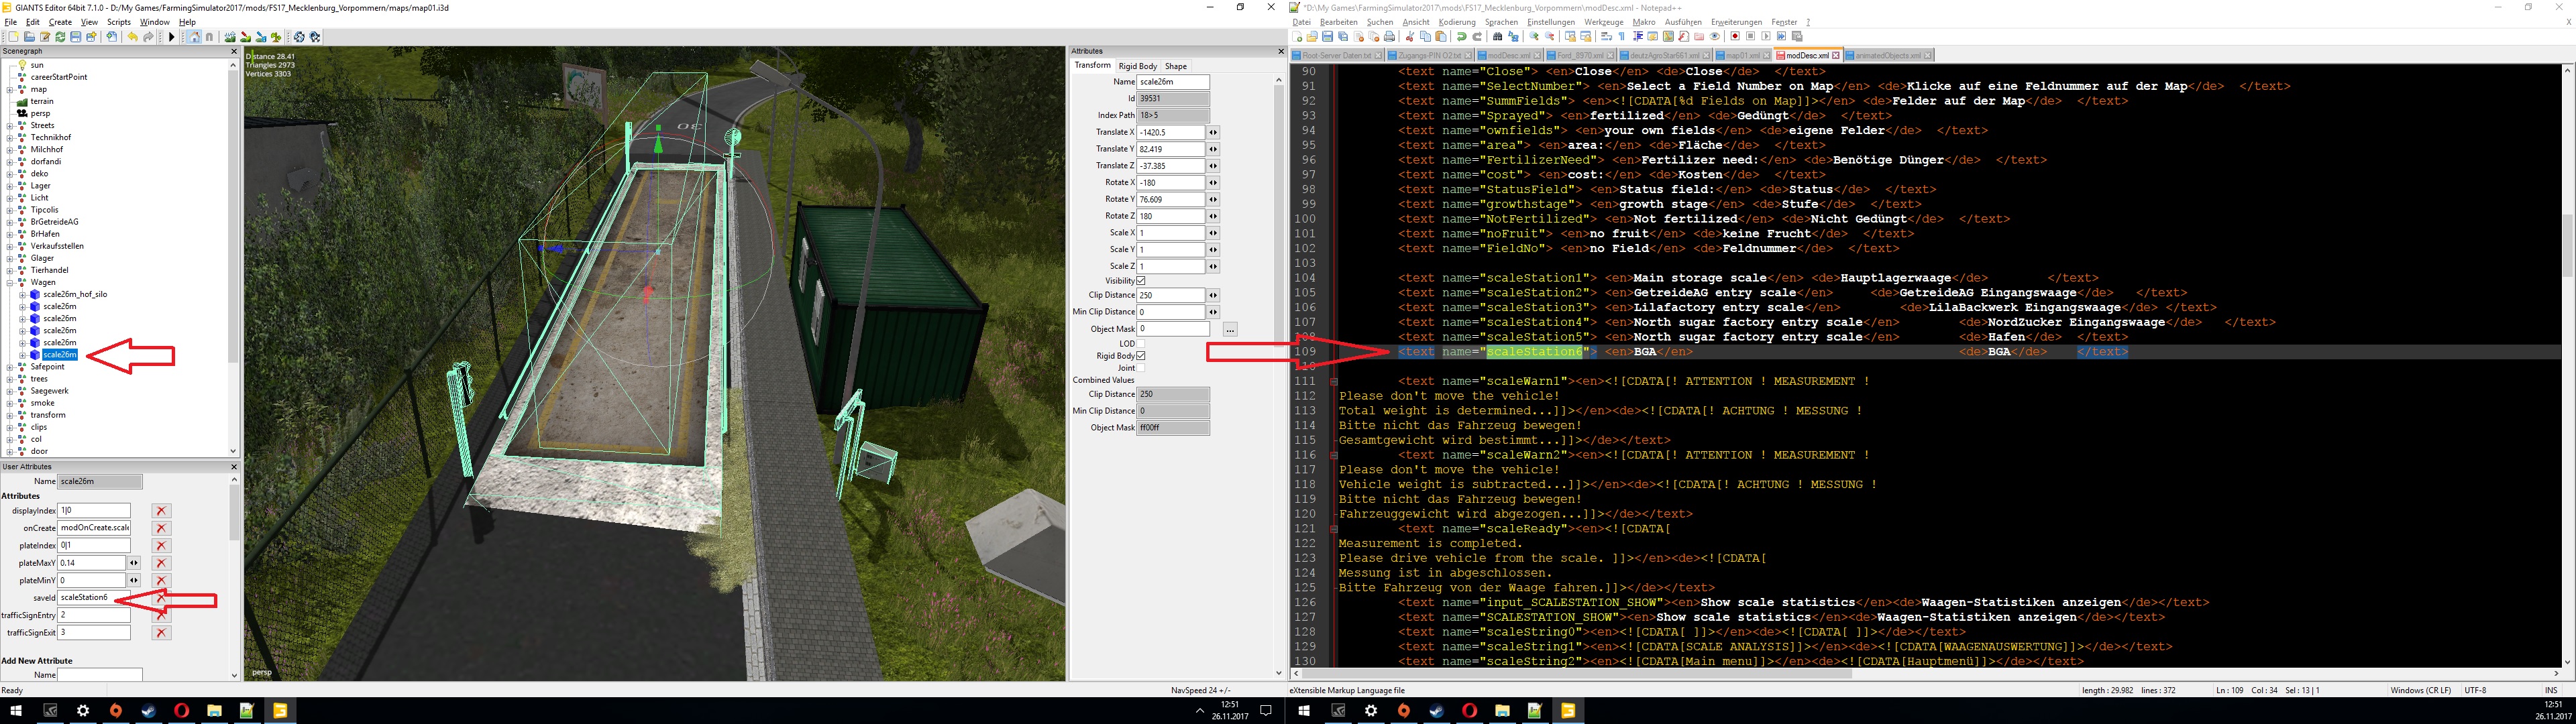Click the foliage paint mode tree icon
The image size is (2576, 724).
click(x=276, y=37)
